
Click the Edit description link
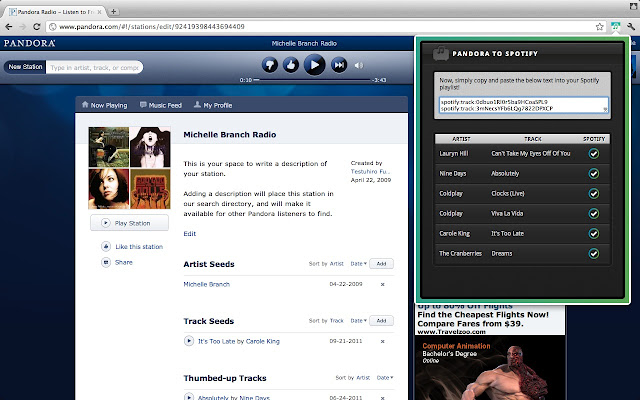coord(189,233)
